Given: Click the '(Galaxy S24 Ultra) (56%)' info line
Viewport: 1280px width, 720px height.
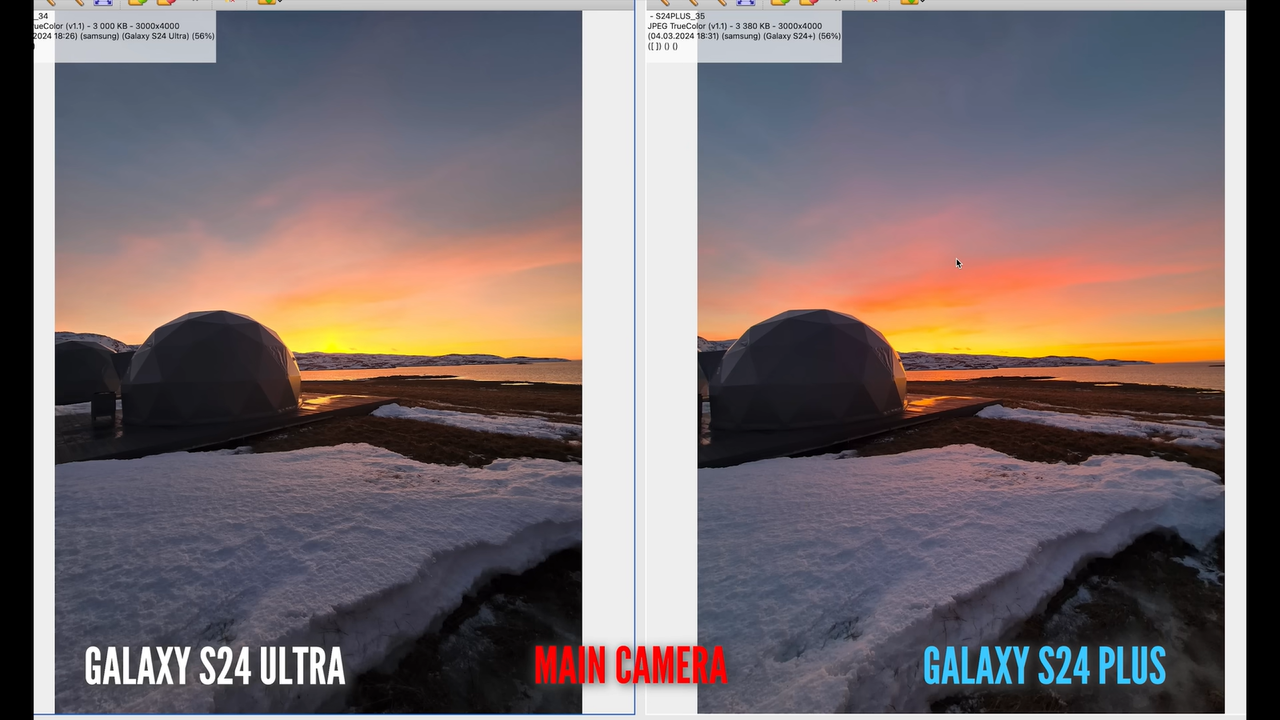Looking at the screenshot, I should coord(124,36).
